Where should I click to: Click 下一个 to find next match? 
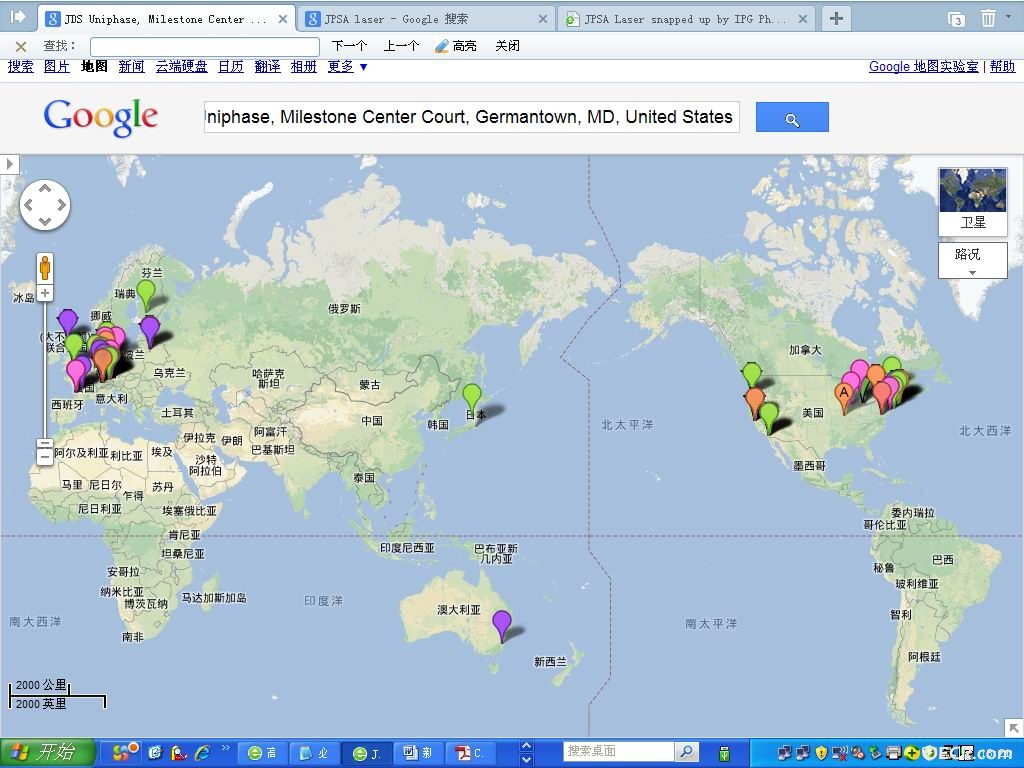349,46
